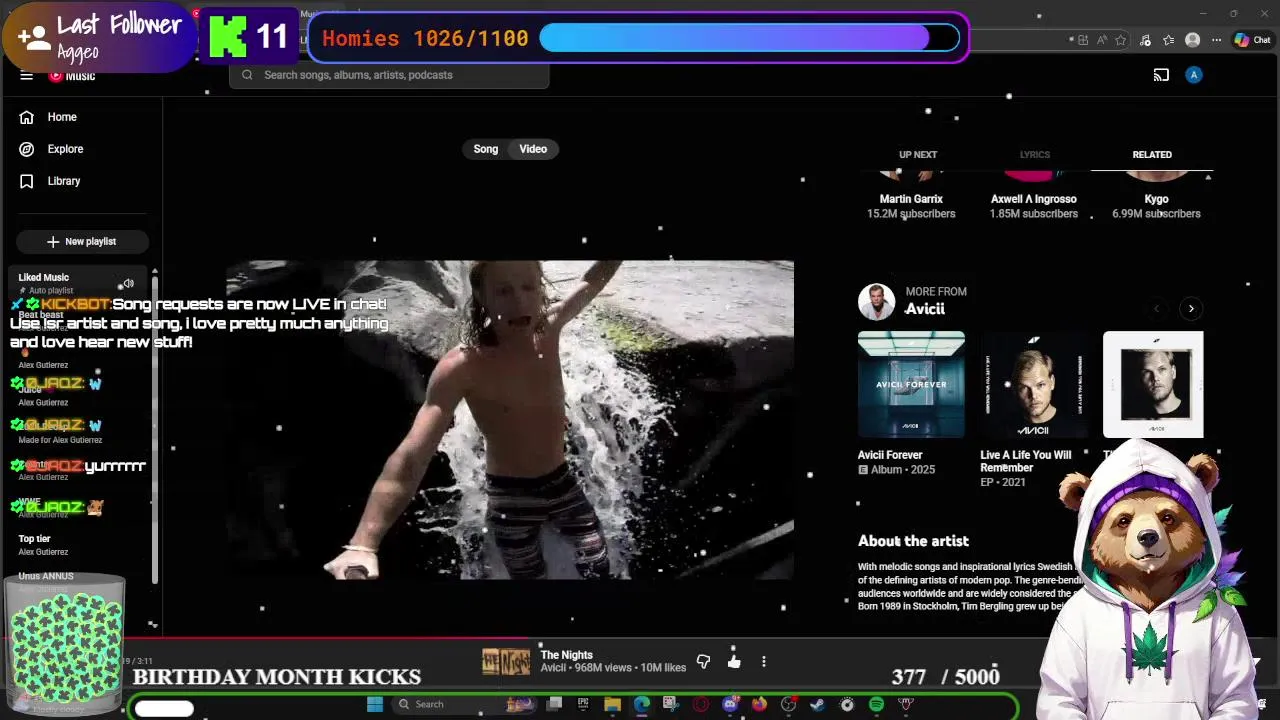The width and height of the screenshot is (1280, 720).
Task: Open the Edge Settings and more menu
Action: 1216,40
